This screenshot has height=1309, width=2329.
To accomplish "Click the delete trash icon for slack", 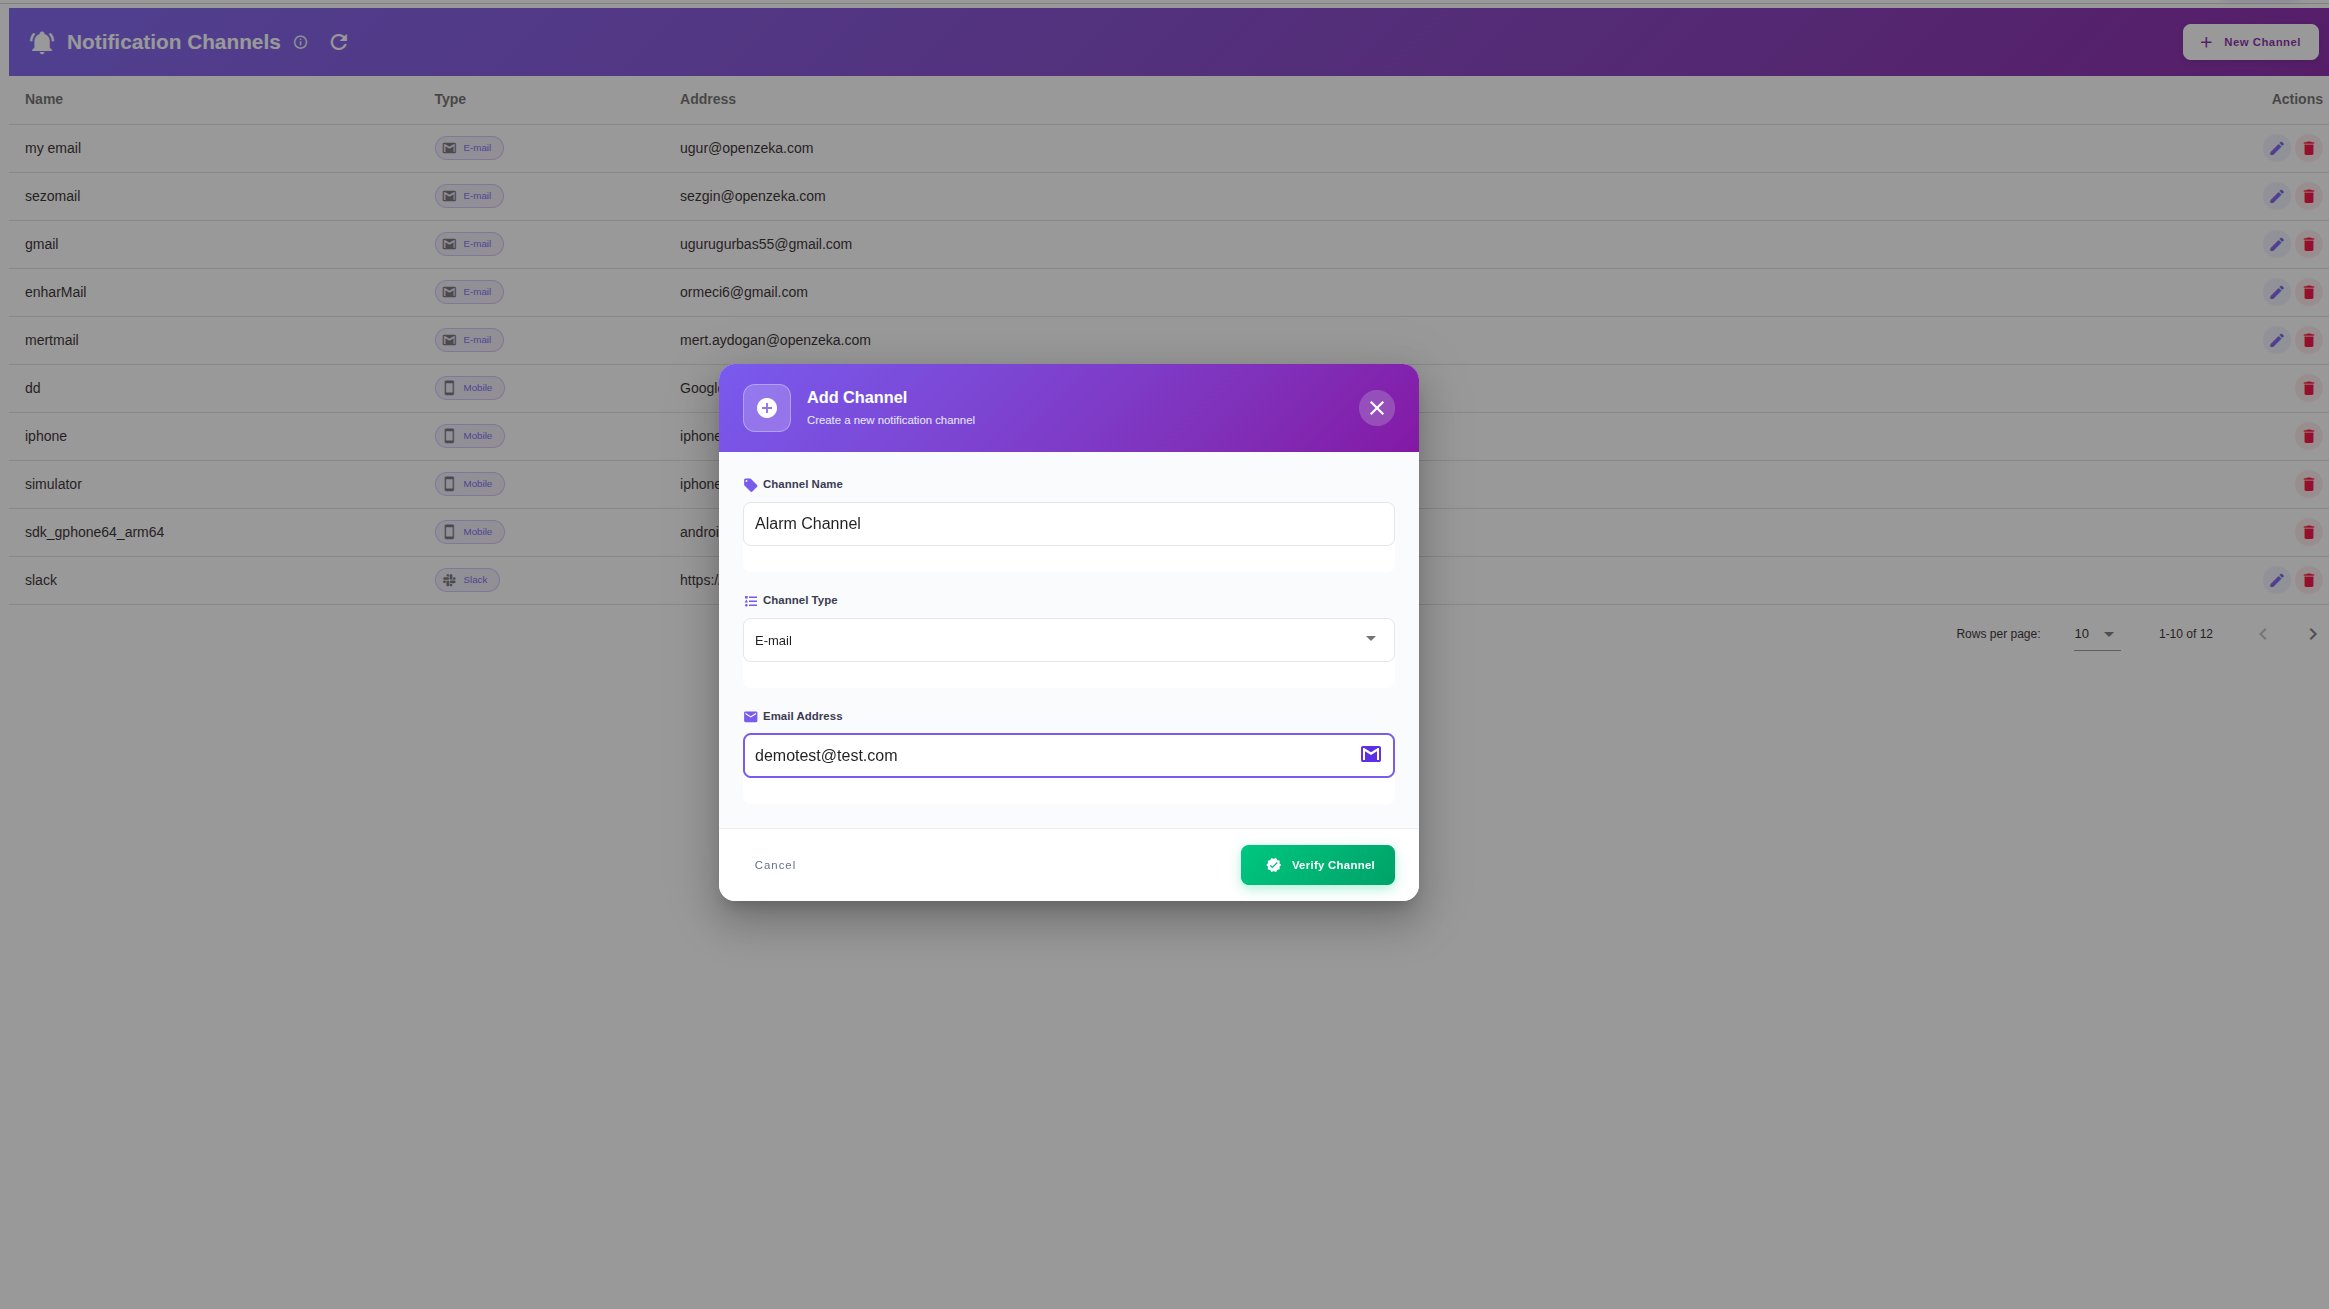I will 2309,580.
